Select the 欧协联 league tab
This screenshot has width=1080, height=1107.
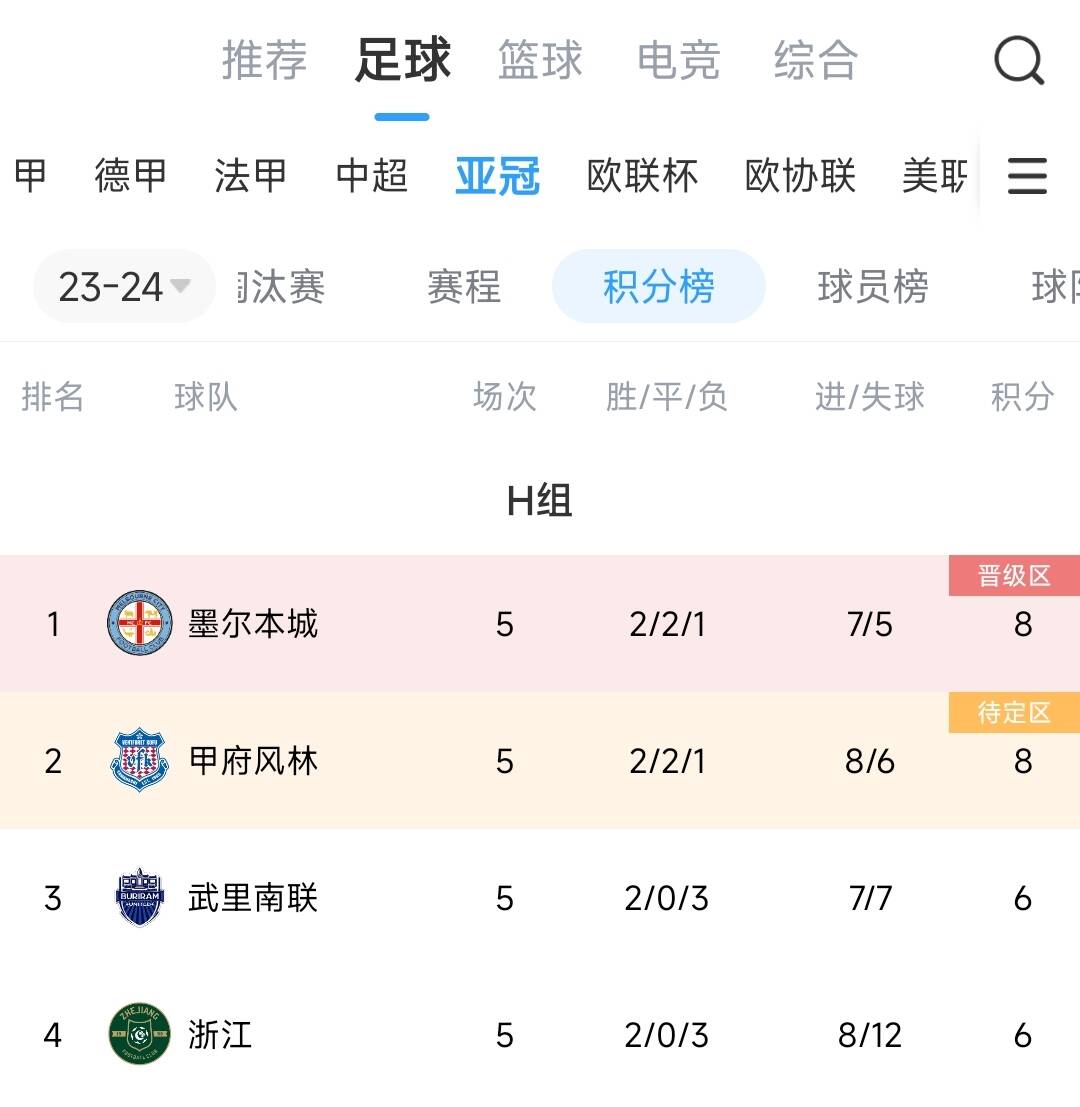coord(800,176)
